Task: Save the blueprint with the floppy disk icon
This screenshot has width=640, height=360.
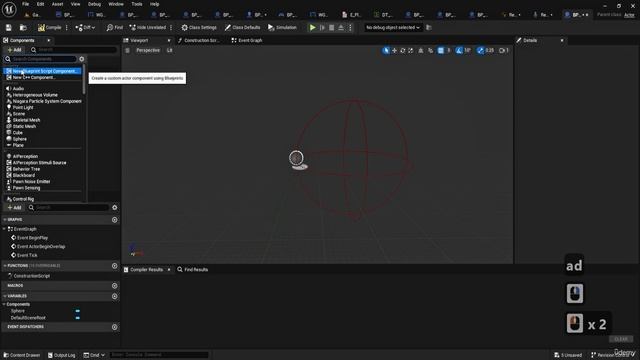Action: (x=9, y=27)
